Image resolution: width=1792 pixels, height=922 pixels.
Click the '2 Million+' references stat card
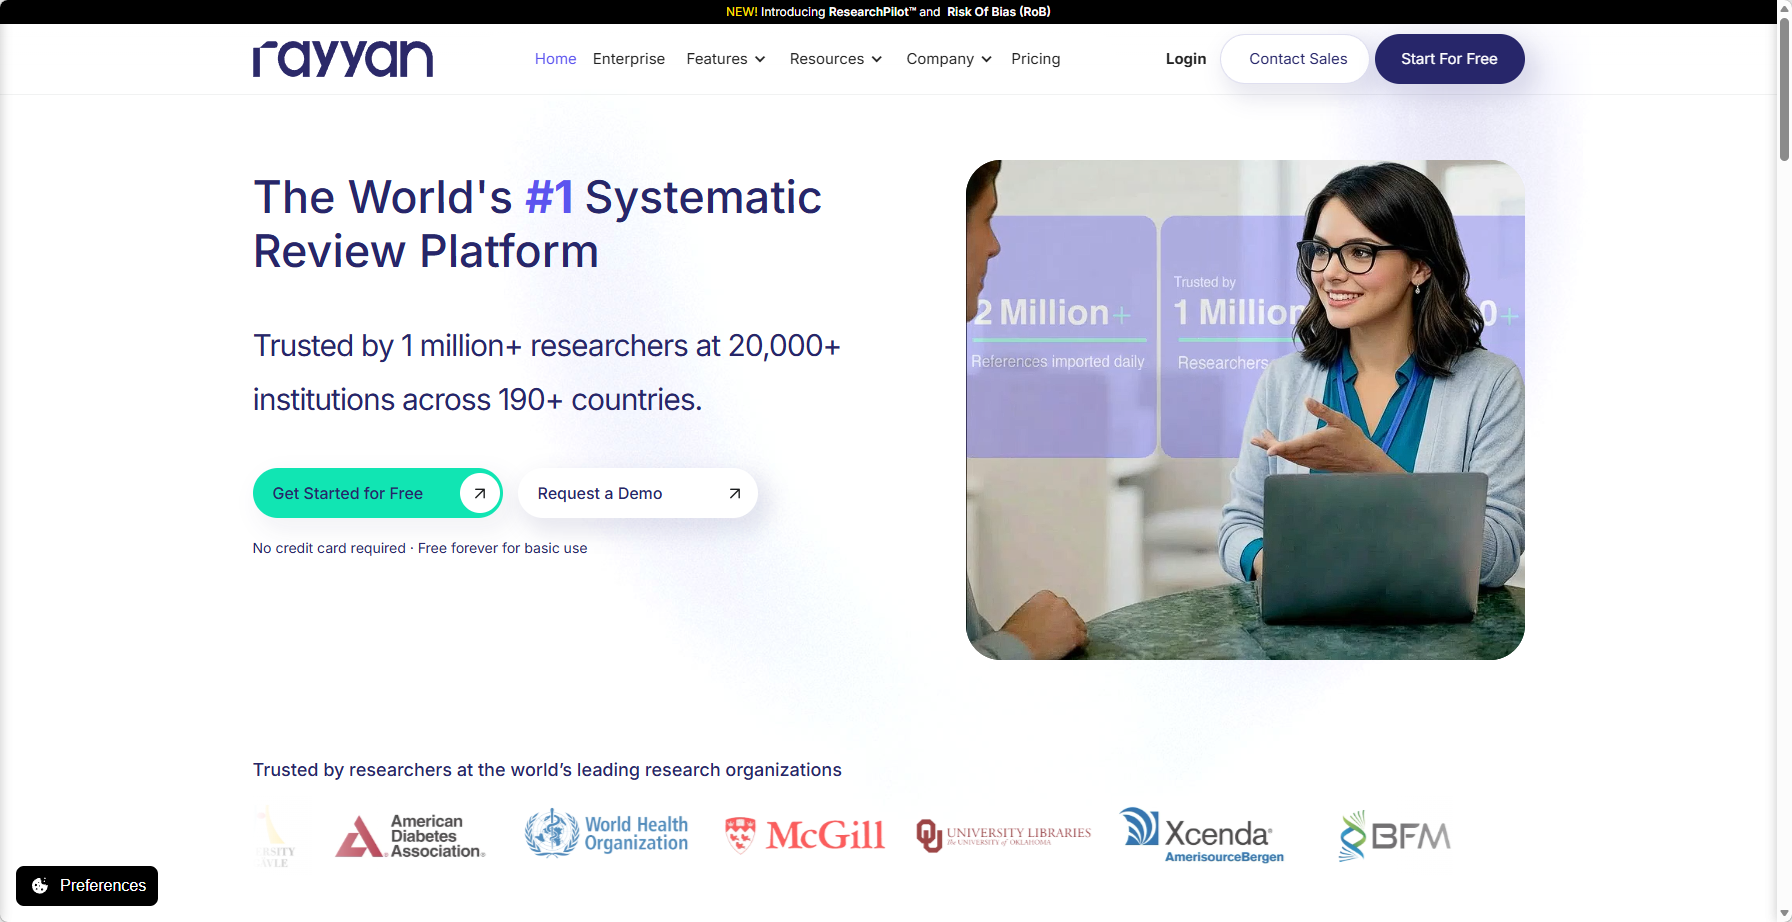click(1061, 336)
